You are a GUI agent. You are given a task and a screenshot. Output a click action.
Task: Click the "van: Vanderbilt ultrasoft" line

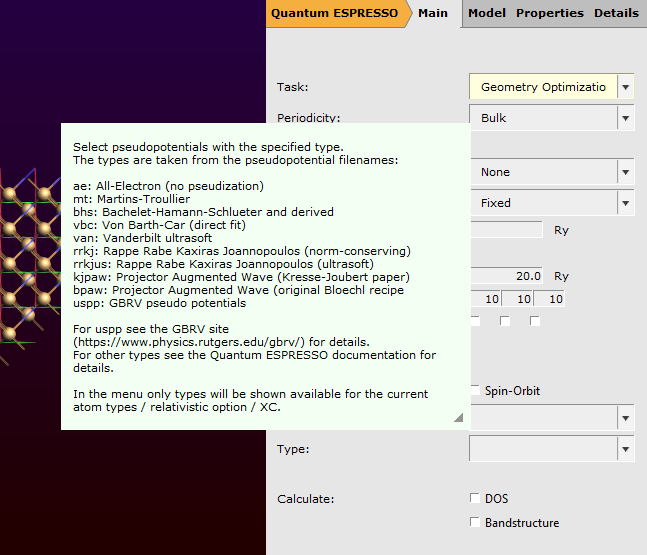(142, 238)
